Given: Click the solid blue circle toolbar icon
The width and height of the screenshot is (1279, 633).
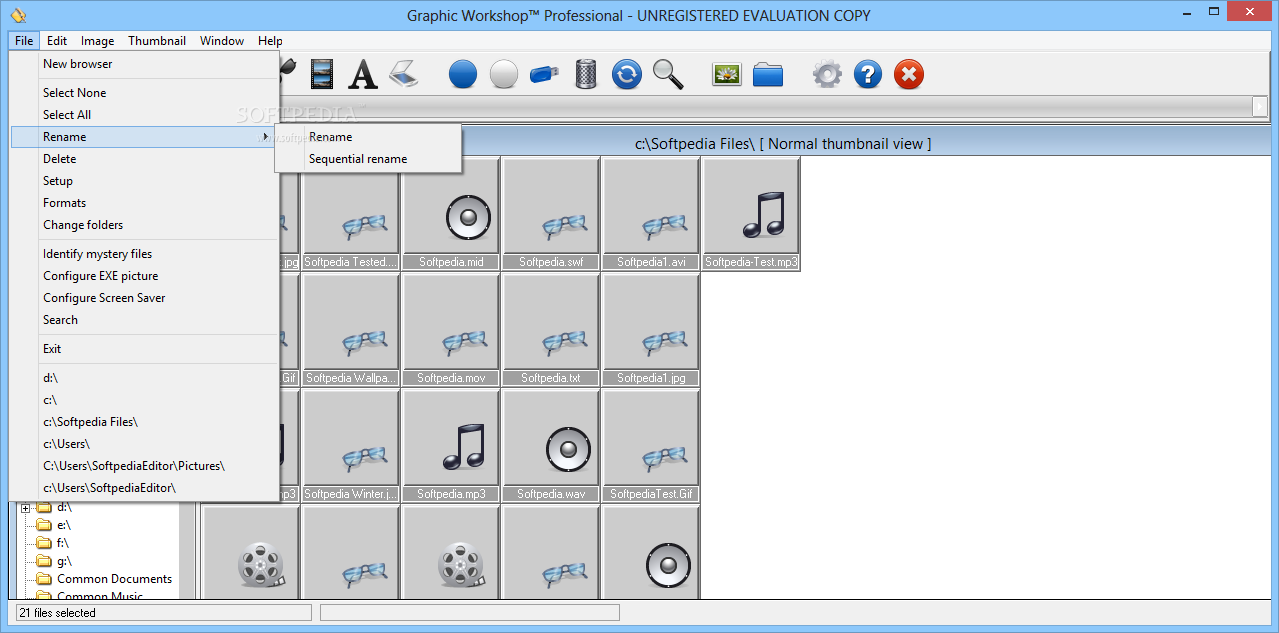Looking at the screenshot, I should coord(463,74).
